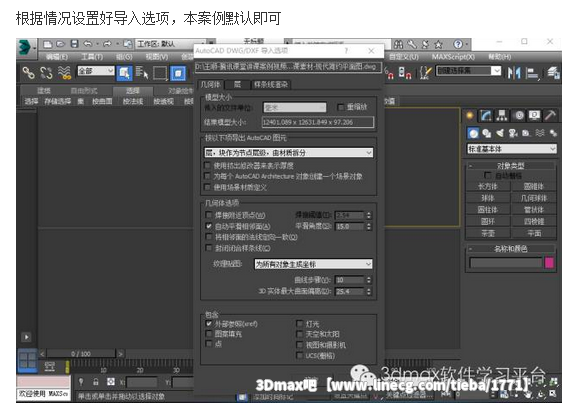Switch to the 几何体 tab in import dialog
The width and height of the screenshot is (568, 404).
(210, 84)
